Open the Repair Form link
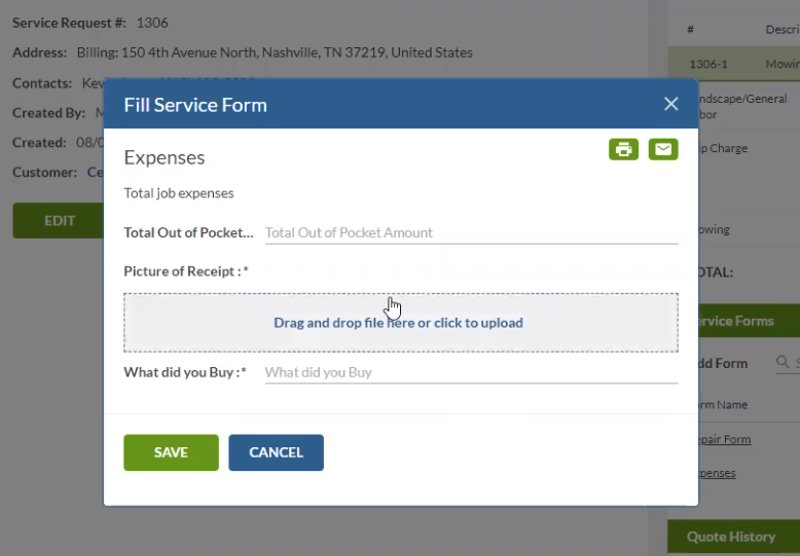800x556 pixels. pos(722,439)
